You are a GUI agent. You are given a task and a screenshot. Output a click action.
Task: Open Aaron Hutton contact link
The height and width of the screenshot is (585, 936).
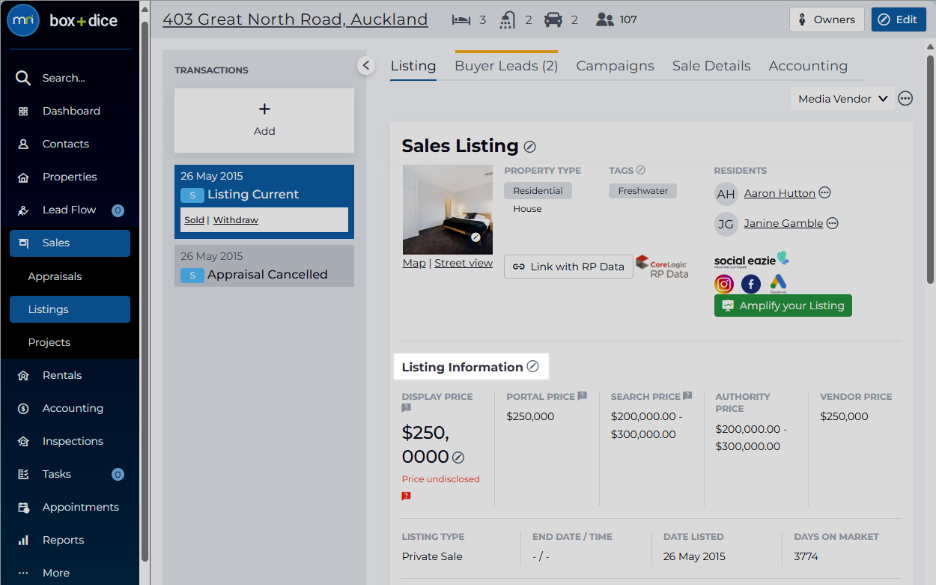click(779, 193)
